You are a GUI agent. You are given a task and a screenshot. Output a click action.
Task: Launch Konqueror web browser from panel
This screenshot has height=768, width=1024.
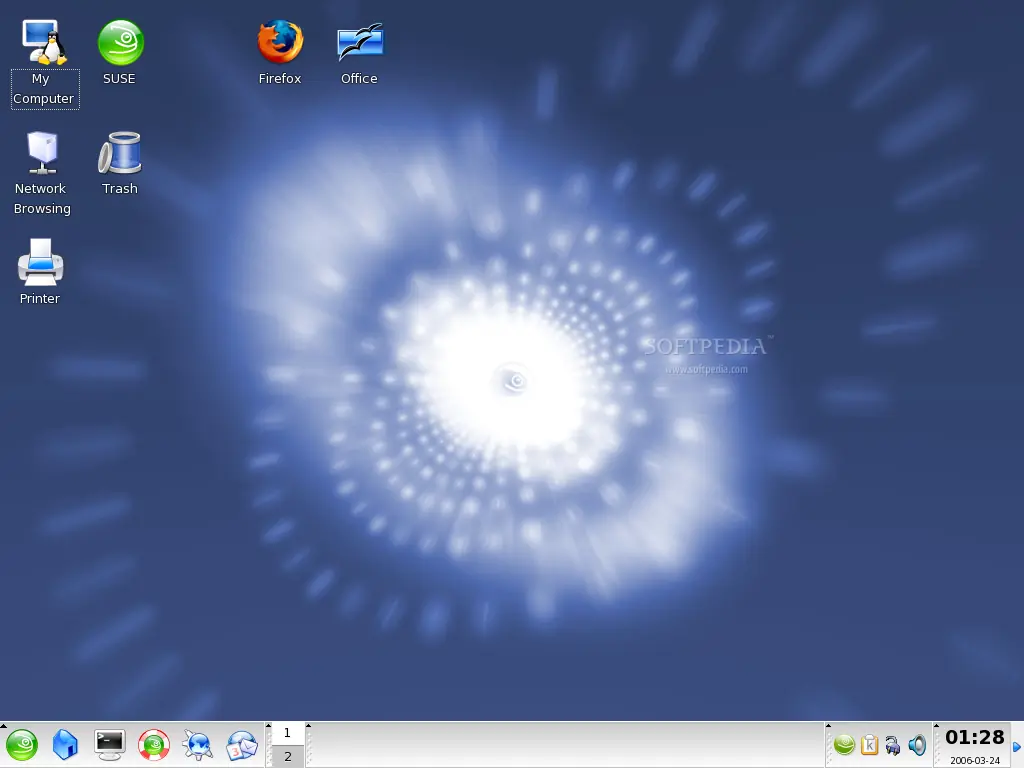pos(198,745)
